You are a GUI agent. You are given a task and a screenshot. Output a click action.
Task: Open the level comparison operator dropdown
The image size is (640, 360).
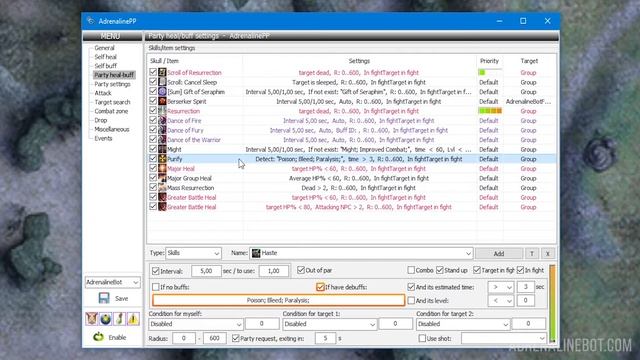click(501, 301)
